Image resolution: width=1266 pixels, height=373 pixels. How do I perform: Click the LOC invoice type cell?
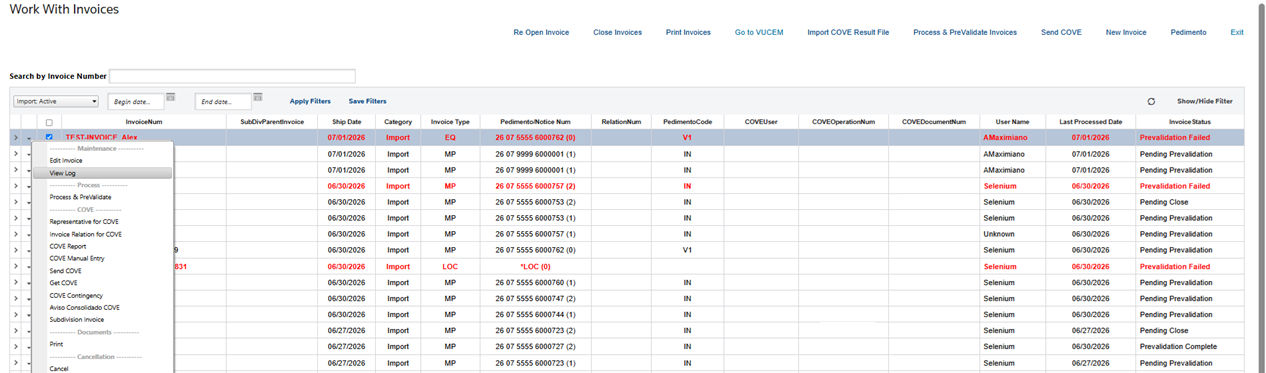tap(450, 266)
